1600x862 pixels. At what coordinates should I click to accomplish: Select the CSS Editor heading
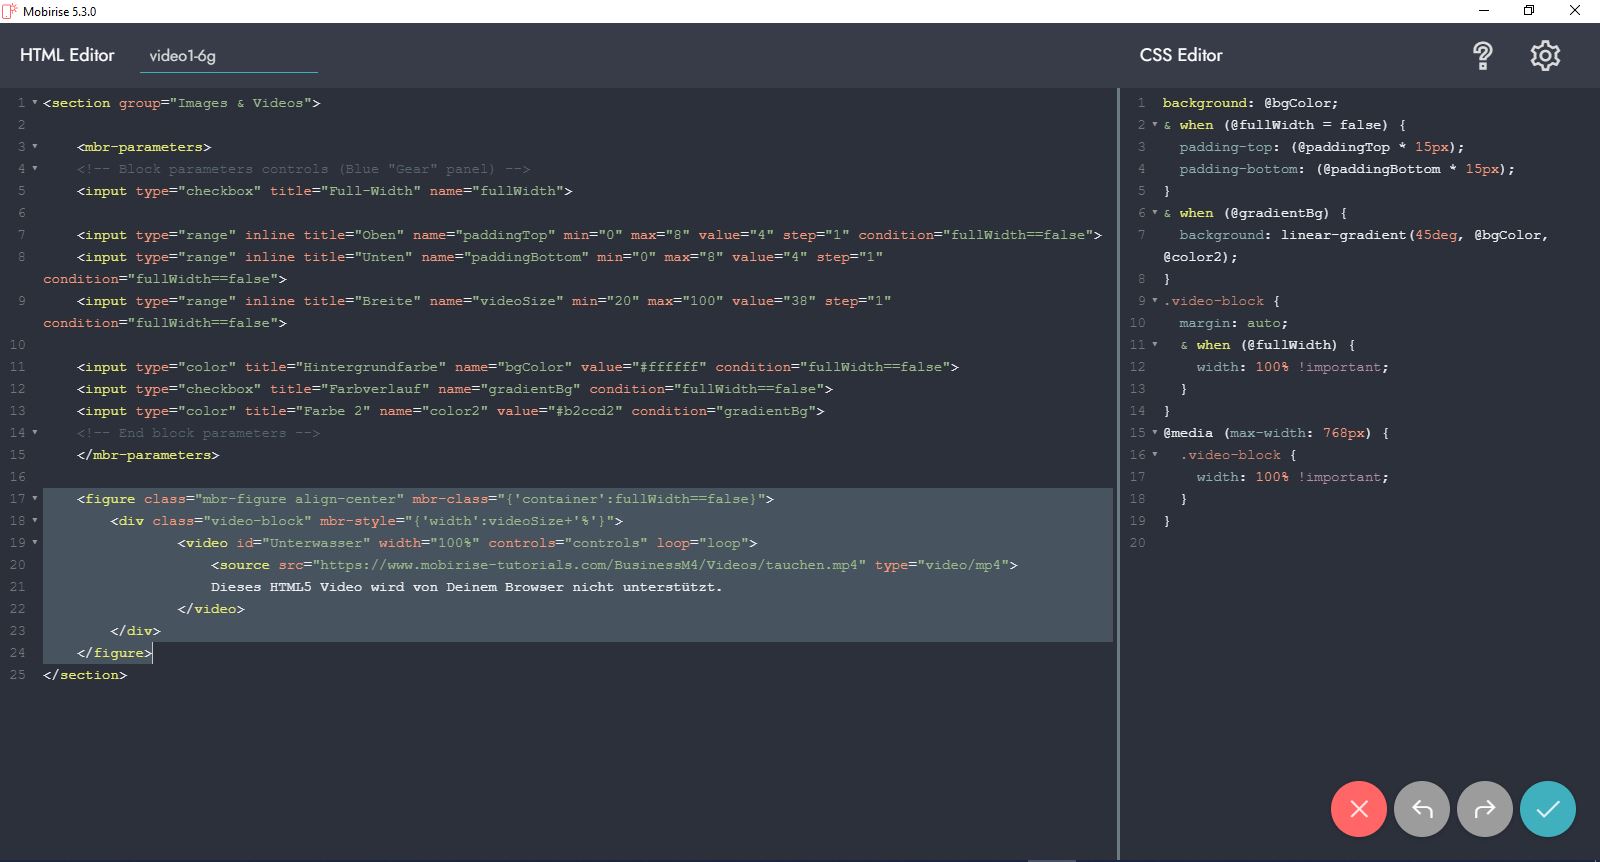1181,55
